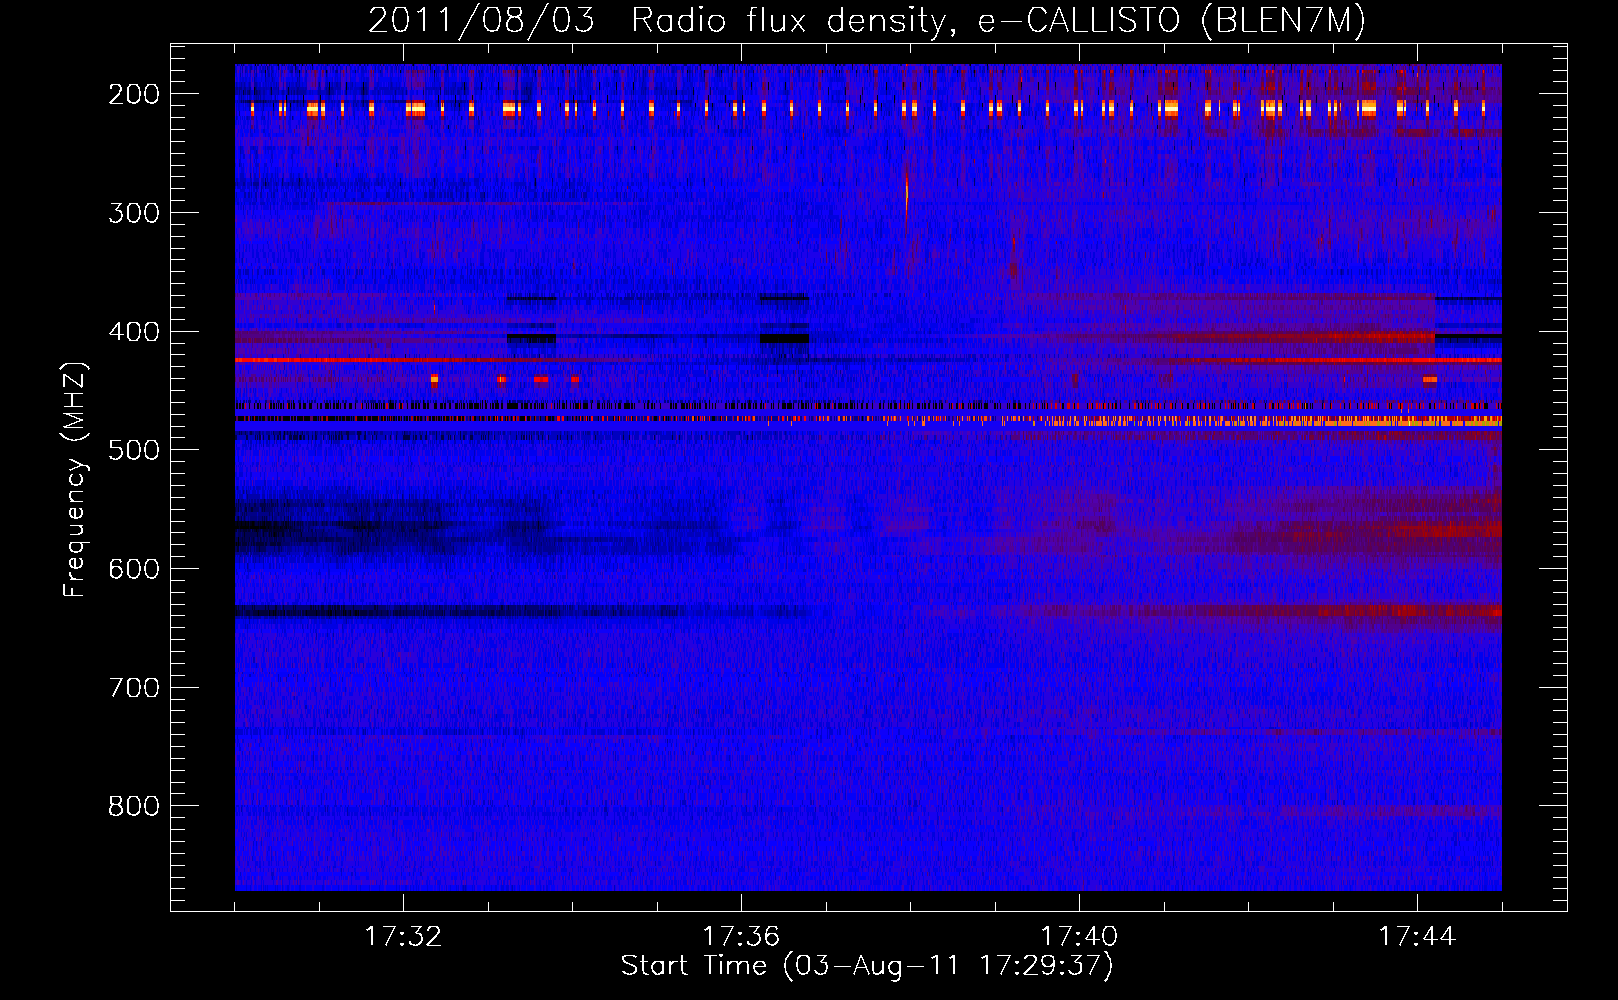Click the 17:44 time tick label
This screenshot has height=1000, width=1618.
coord(1417,937)
